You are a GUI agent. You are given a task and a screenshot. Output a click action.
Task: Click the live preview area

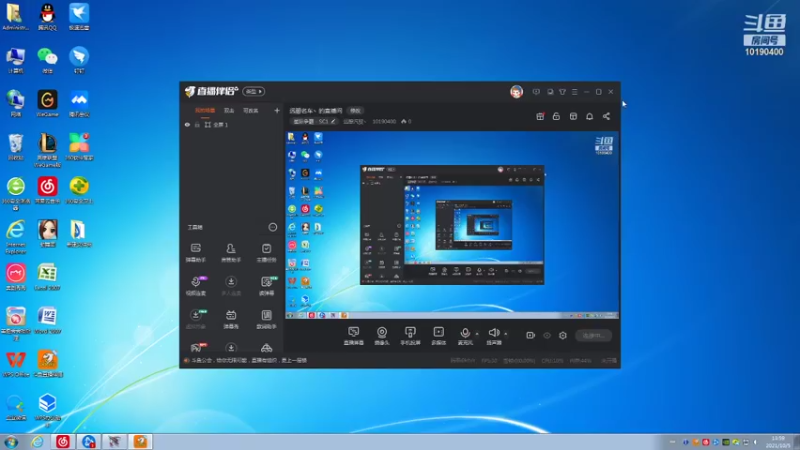pyautogui.click(x=452, y=226)
